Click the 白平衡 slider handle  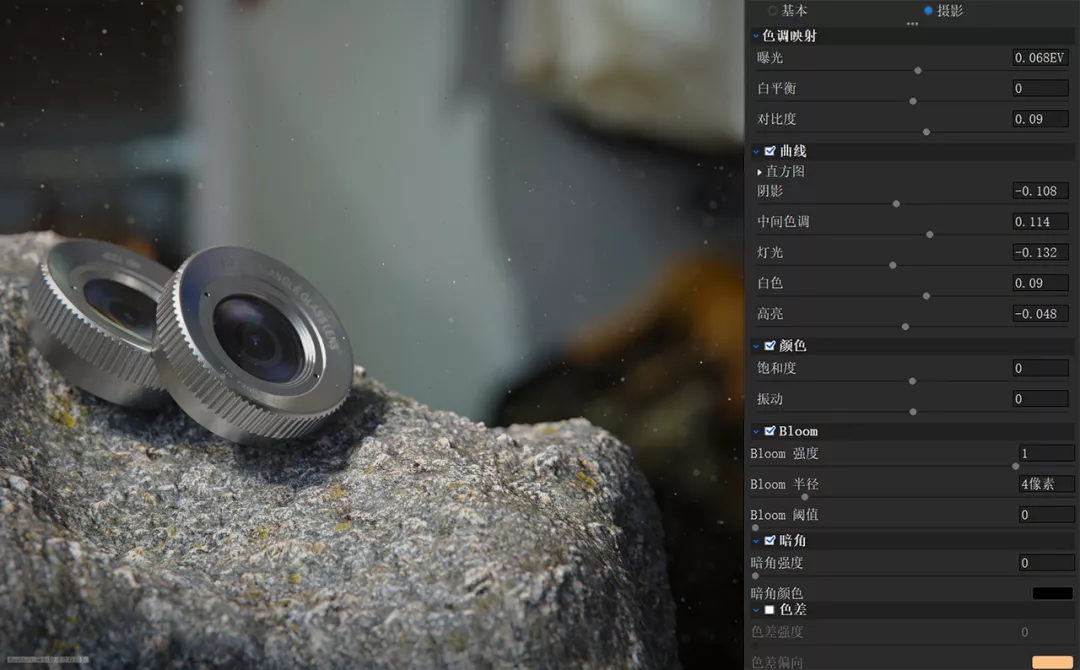pyautogui.click(x=913, y=101)
